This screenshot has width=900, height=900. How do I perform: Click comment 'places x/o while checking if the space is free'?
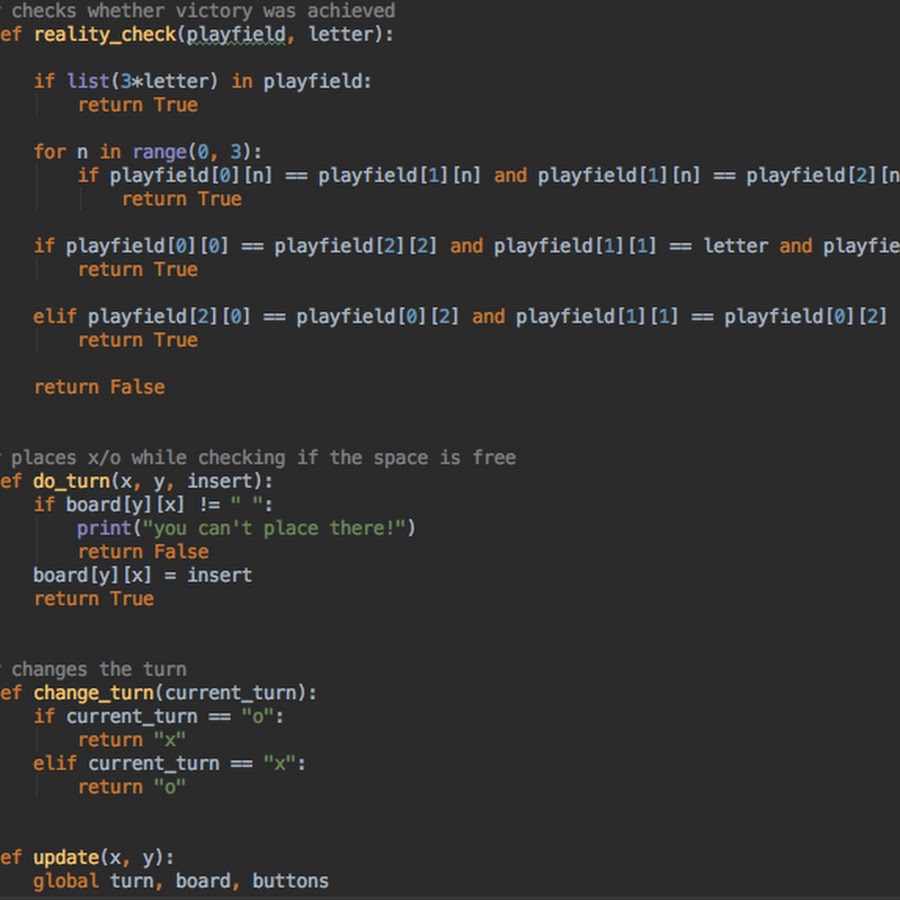point(263,458)
